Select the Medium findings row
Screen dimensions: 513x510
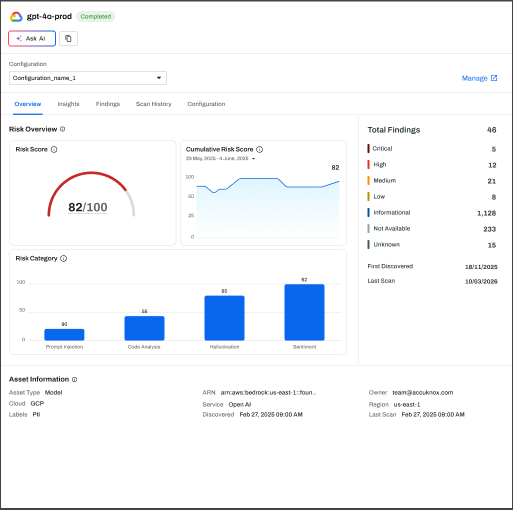click(x=432, y=181)
